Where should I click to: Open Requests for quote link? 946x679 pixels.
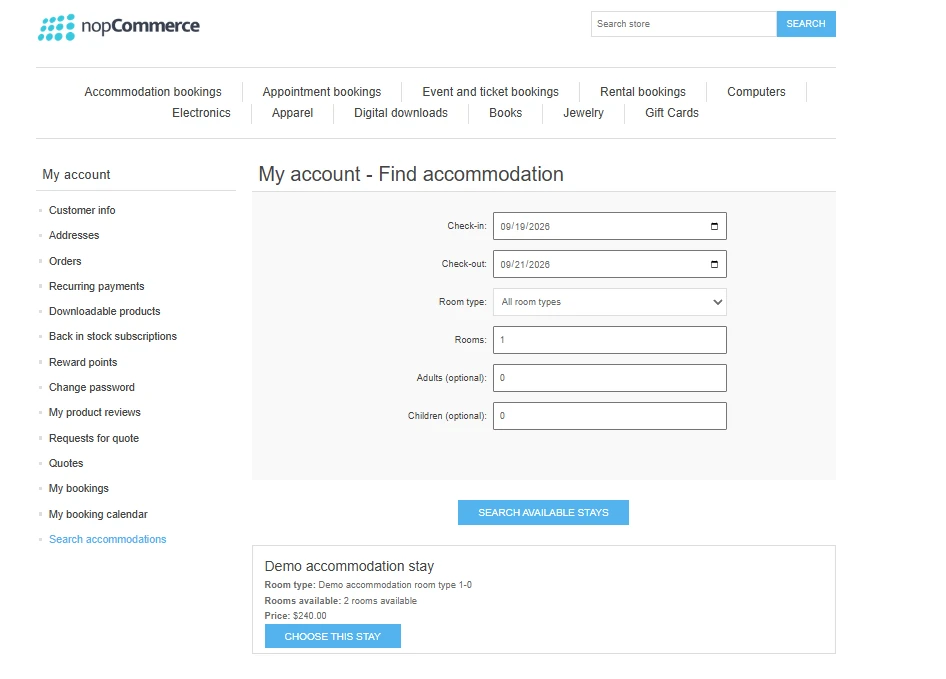94,438
